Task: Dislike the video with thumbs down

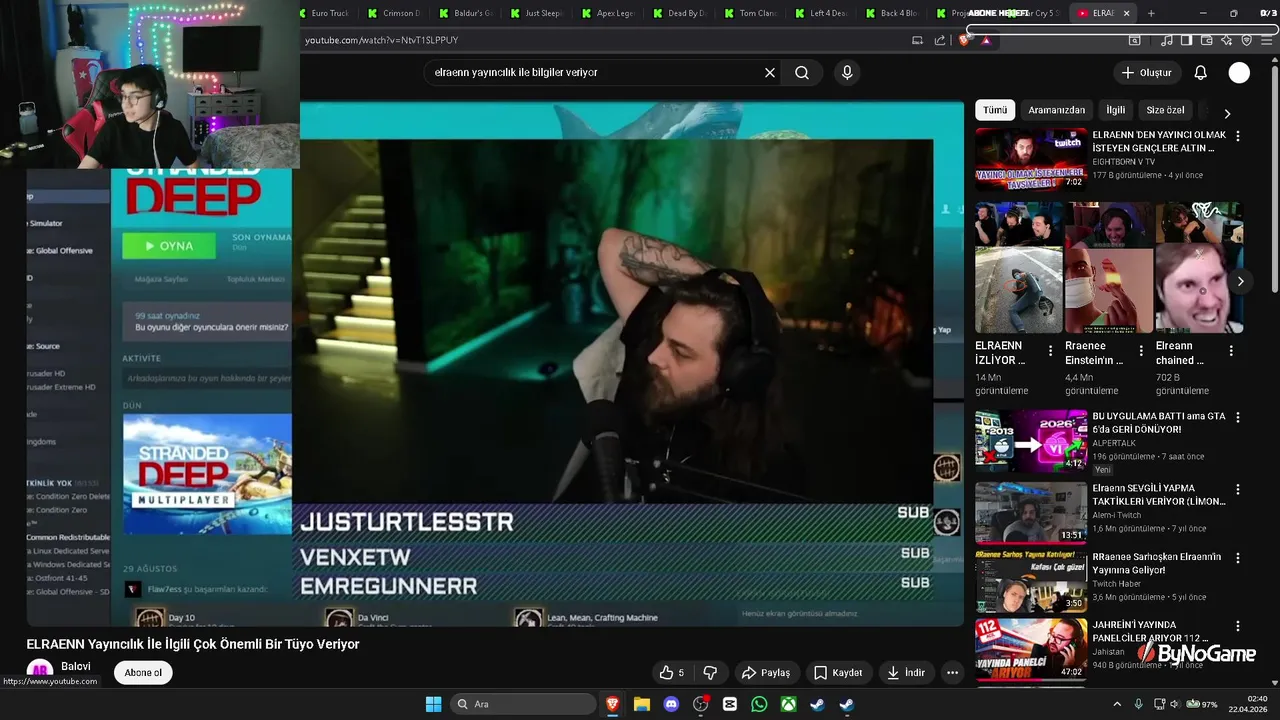Action: coord(710,673)
